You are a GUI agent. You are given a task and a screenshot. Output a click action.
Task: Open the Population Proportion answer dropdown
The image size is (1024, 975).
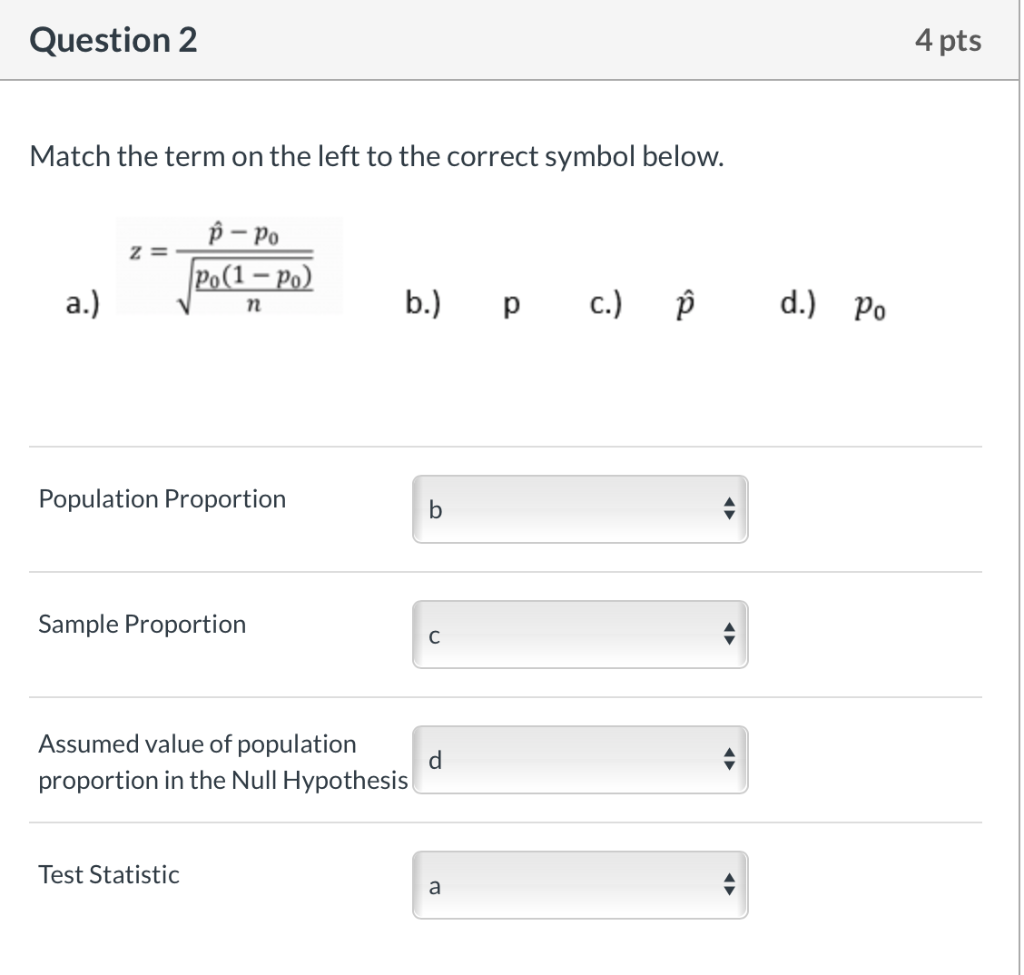pyautogui.click(x=579, y=509)
